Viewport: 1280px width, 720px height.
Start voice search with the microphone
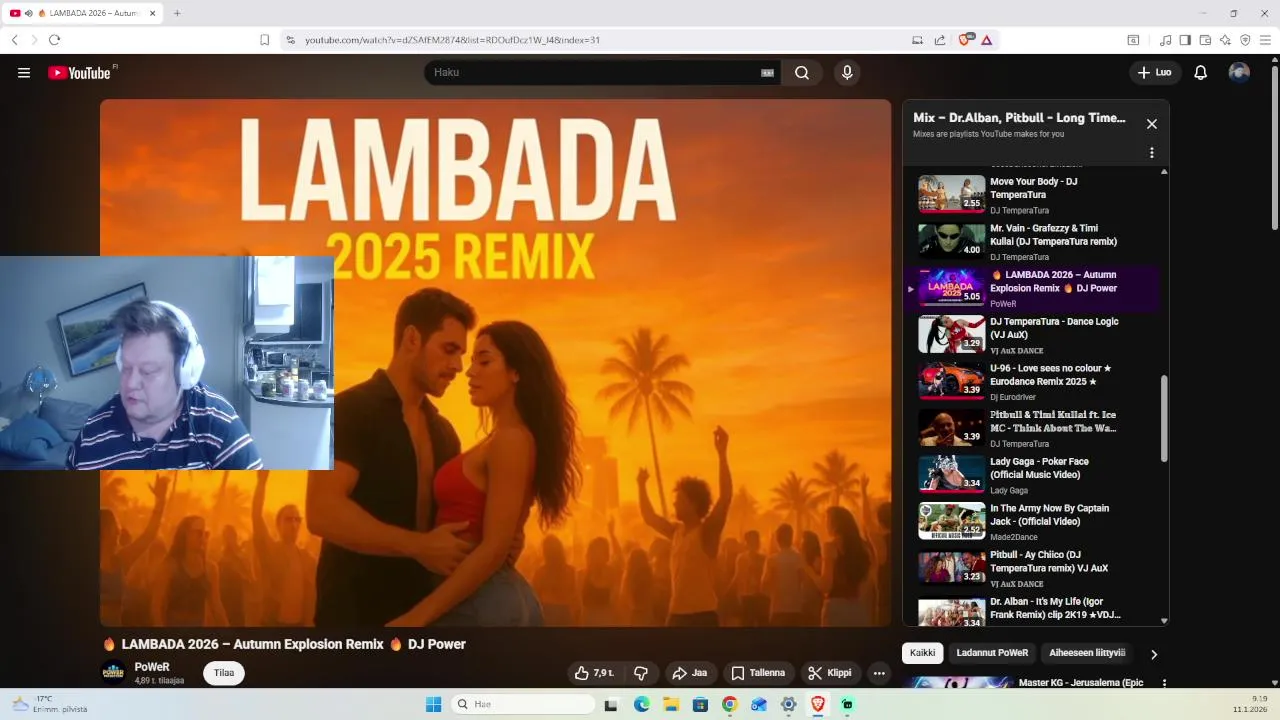(847, 73)
